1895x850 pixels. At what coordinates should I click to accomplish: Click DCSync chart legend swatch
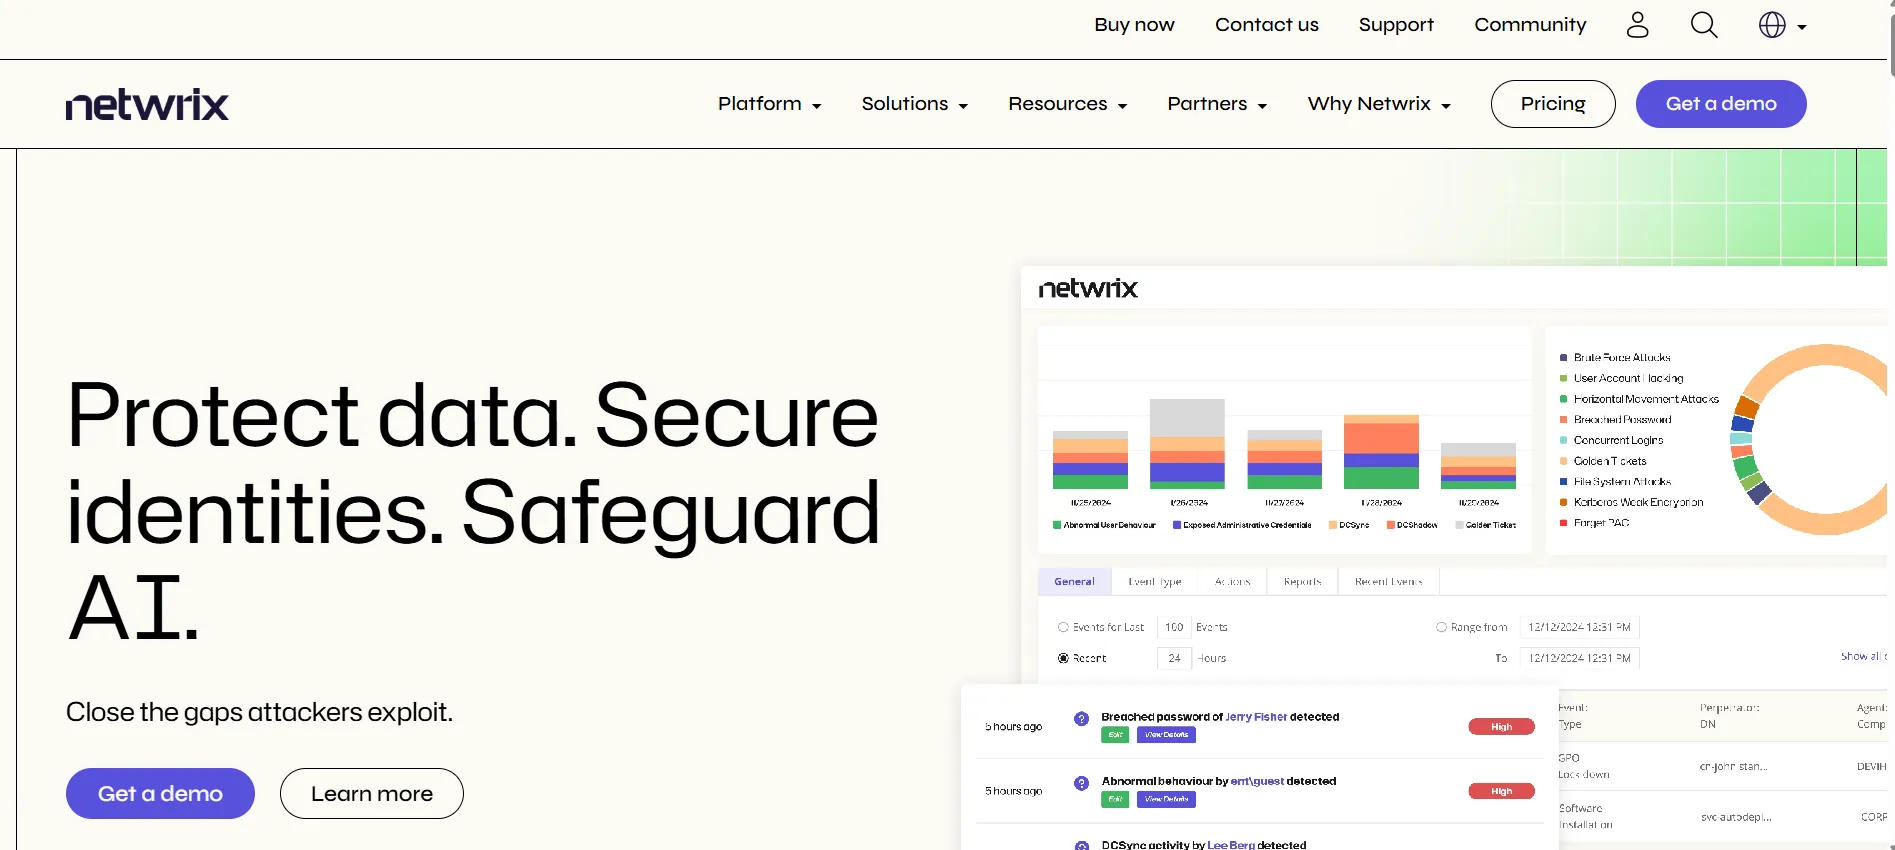coord(1332,525)
